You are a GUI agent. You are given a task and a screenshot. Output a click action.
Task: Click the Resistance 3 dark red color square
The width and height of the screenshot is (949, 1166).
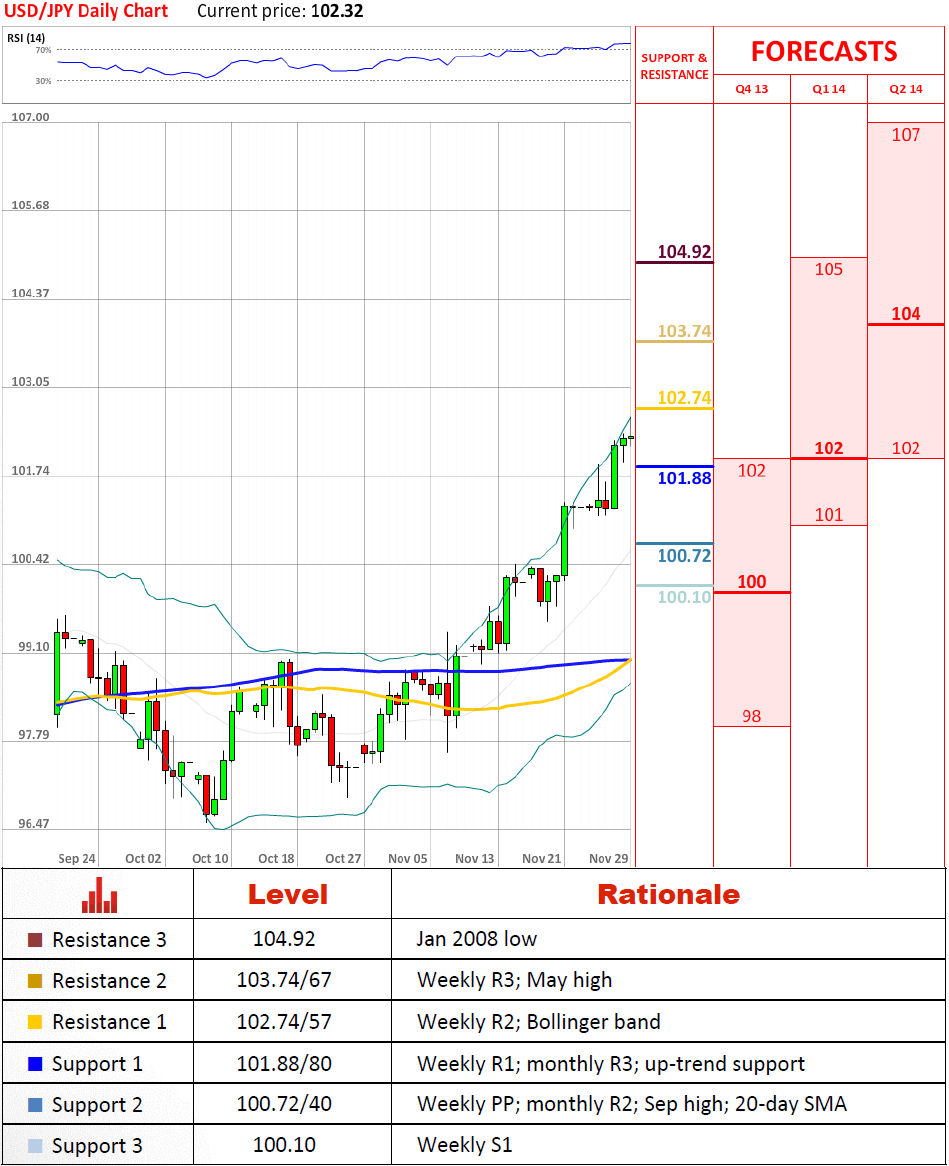click(x=35, y=940)
